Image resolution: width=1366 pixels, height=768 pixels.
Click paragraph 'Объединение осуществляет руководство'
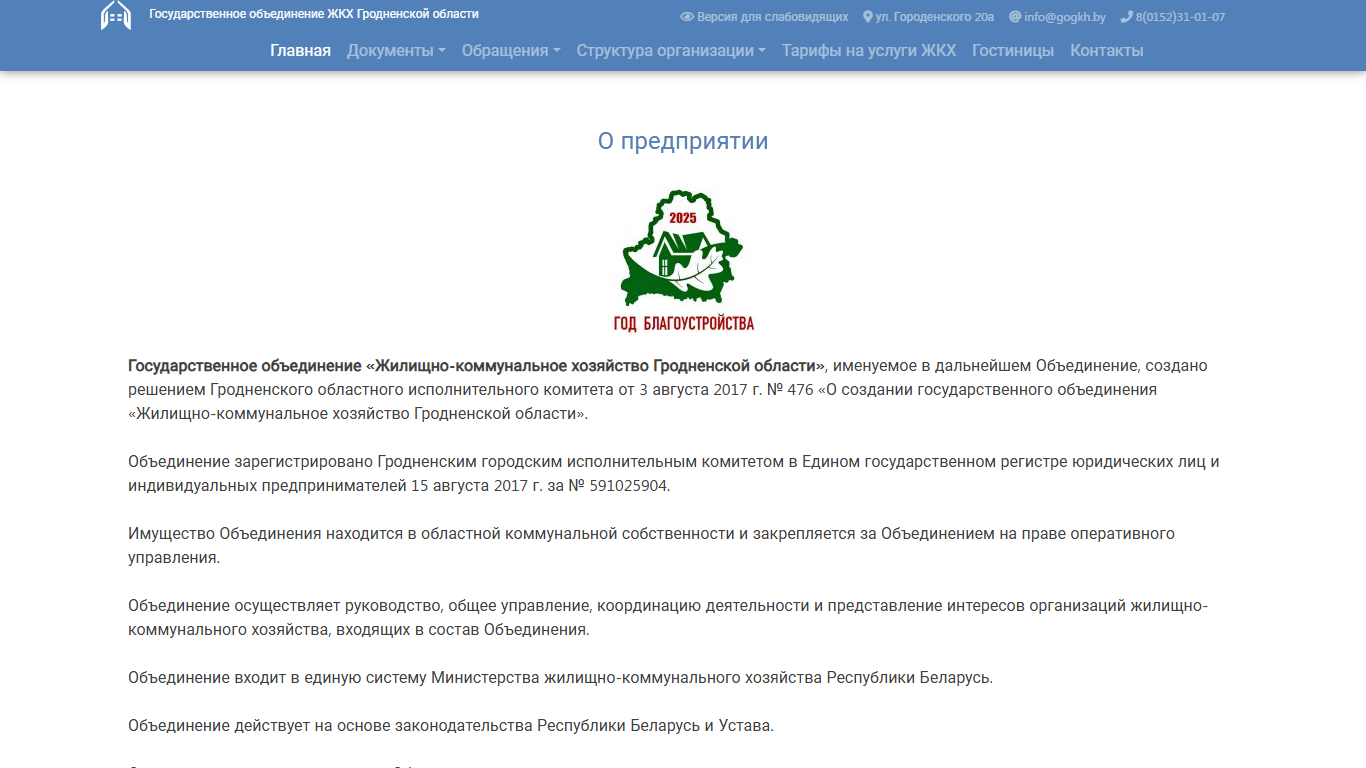[668, 618]
